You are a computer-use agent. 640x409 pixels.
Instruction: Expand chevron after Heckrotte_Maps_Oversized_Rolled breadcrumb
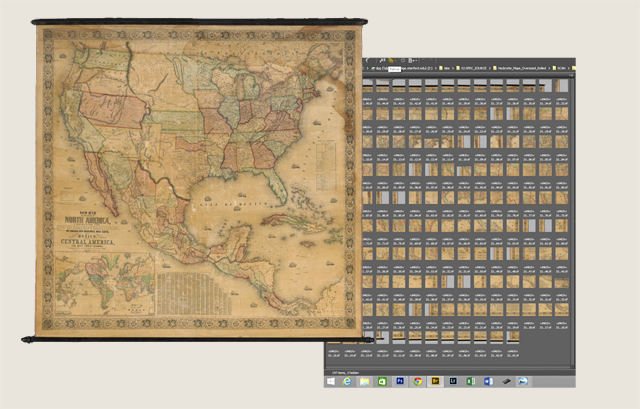point(552,68)
